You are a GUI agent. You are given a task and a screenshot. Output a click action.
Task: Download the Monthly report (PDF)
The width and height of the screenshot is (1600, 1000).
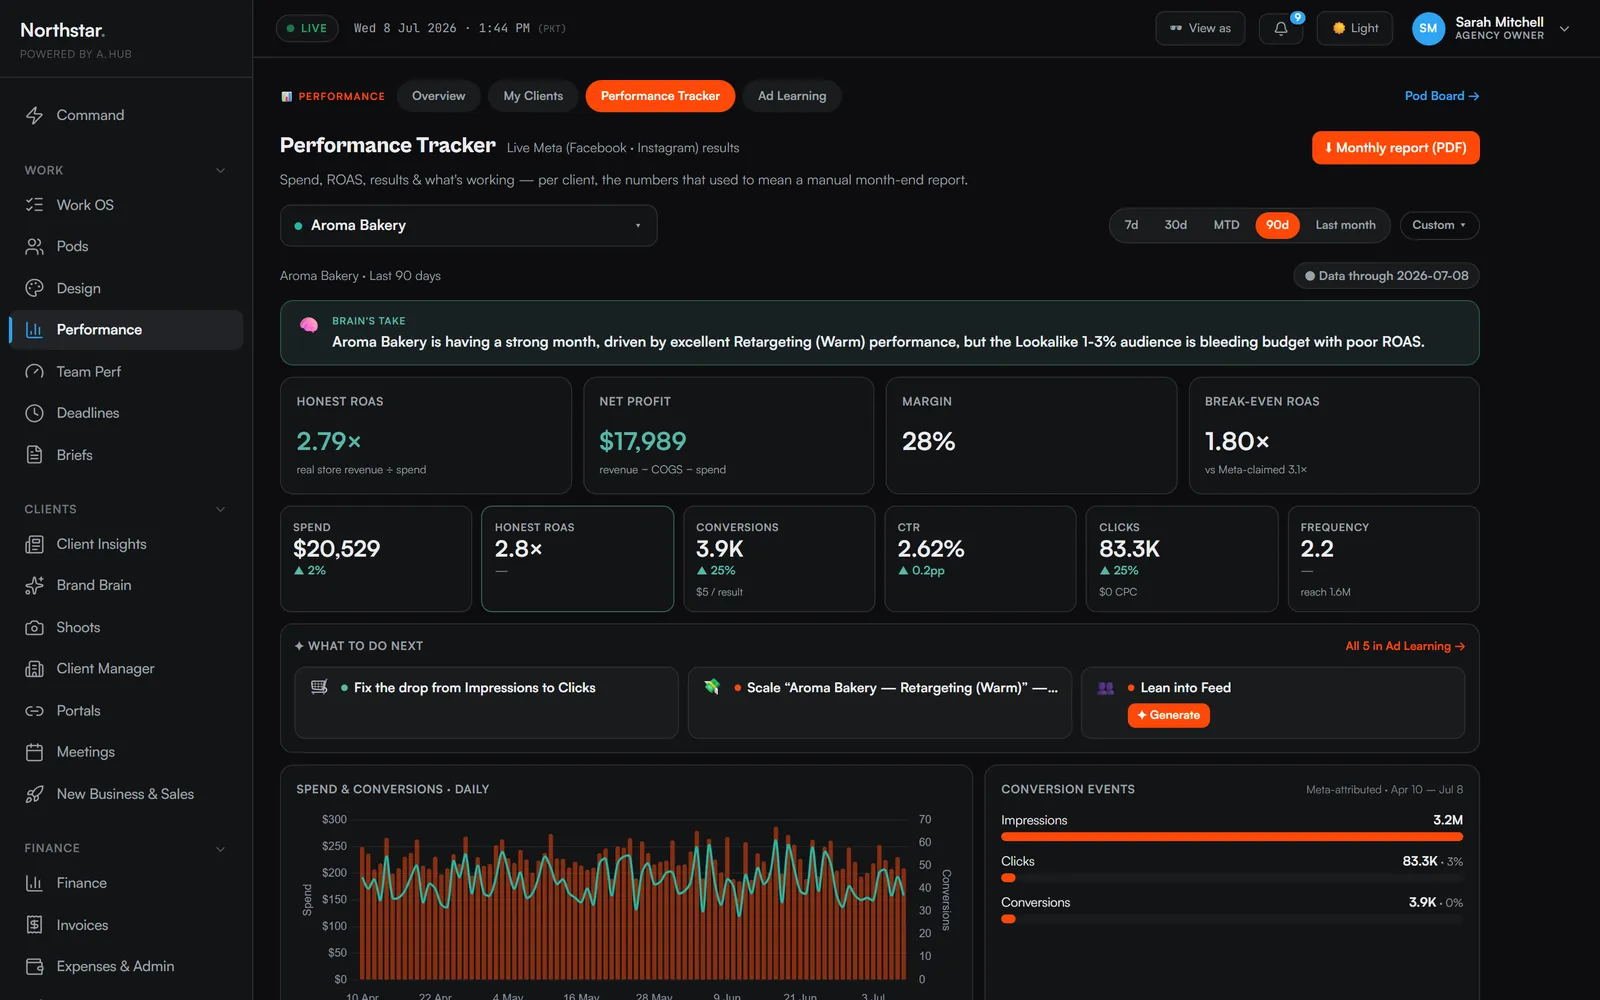(x=1395, y=148)
